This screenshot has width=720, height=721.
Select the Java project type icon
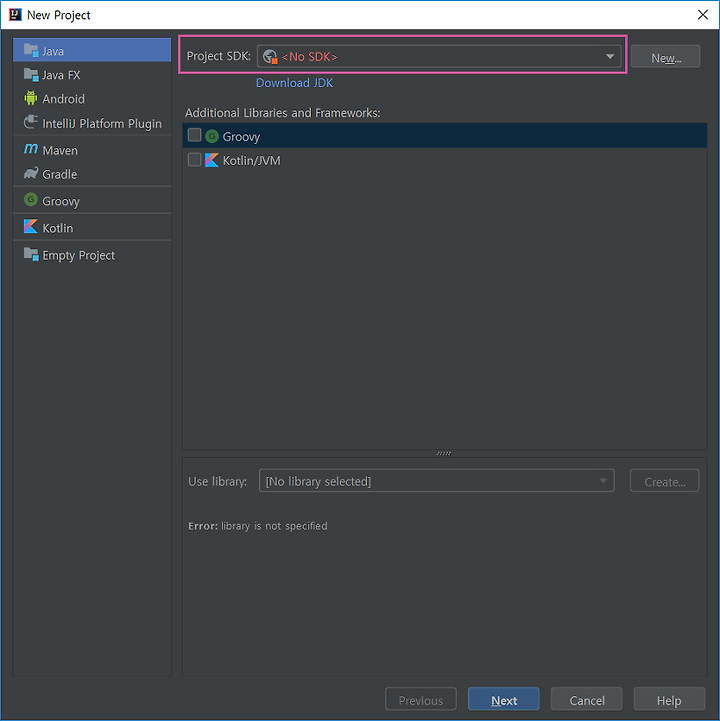pos(31,50)
